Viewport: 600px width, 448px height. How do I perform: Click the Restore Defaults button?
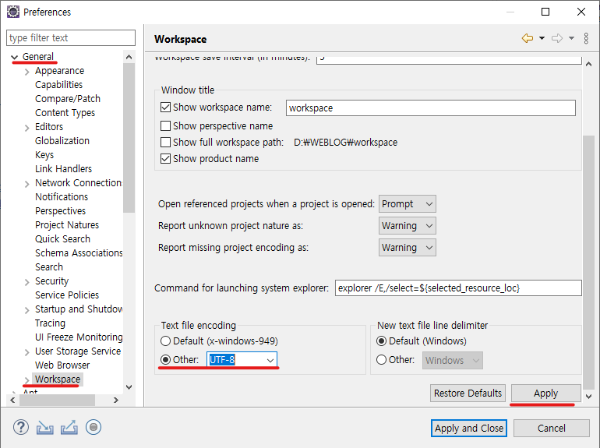coord(468,393)
